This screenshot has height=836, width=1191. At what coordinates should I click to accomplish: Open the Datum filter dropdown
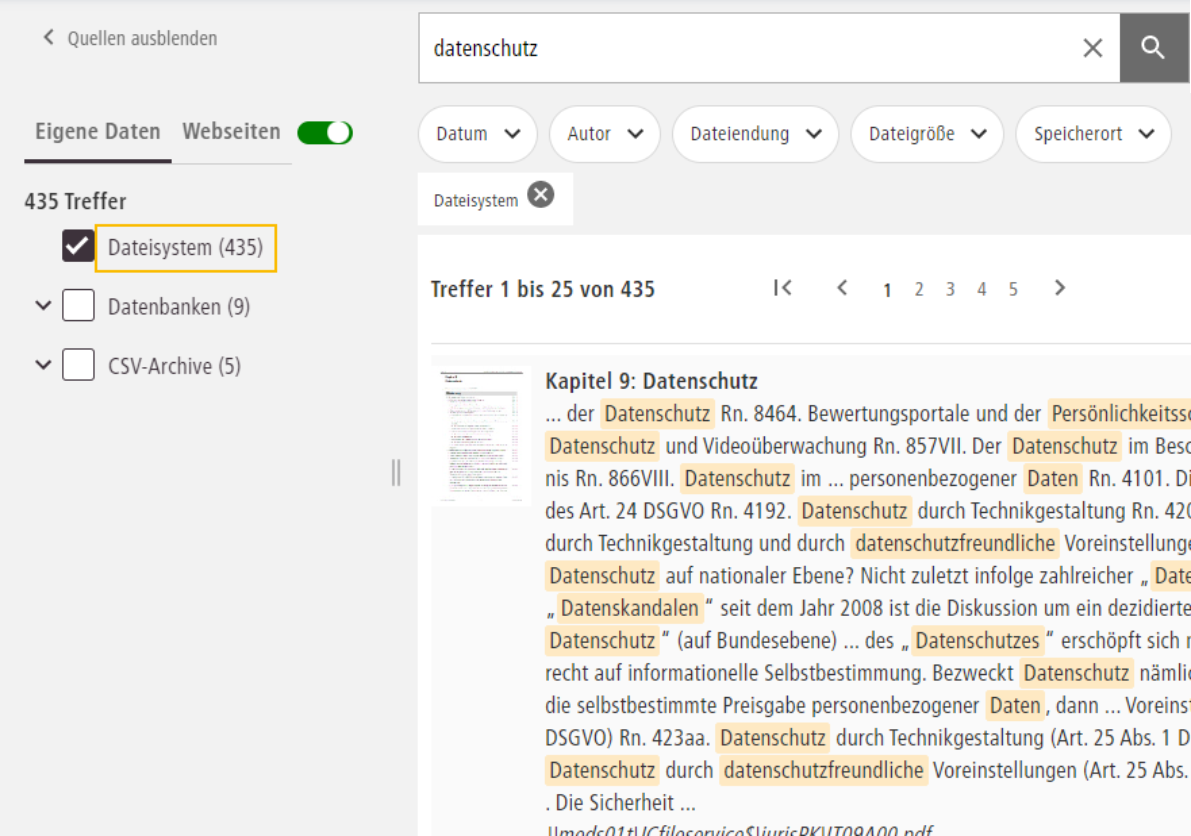pos(478,134)
